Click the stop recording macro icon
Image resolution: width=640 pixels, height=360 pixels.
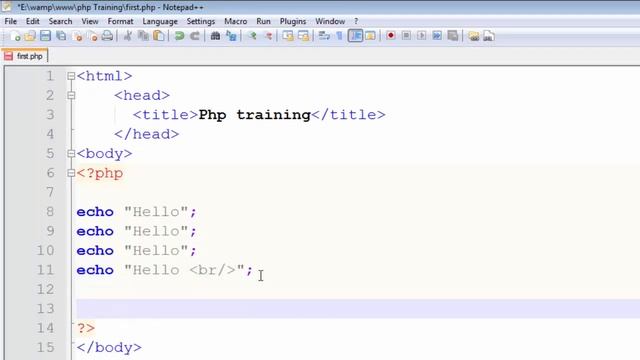[x=406, y=36]
